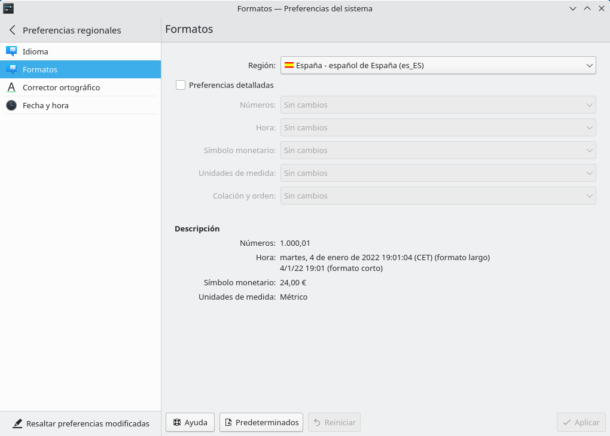Click the Métrico value text

[x=294, y=297]
